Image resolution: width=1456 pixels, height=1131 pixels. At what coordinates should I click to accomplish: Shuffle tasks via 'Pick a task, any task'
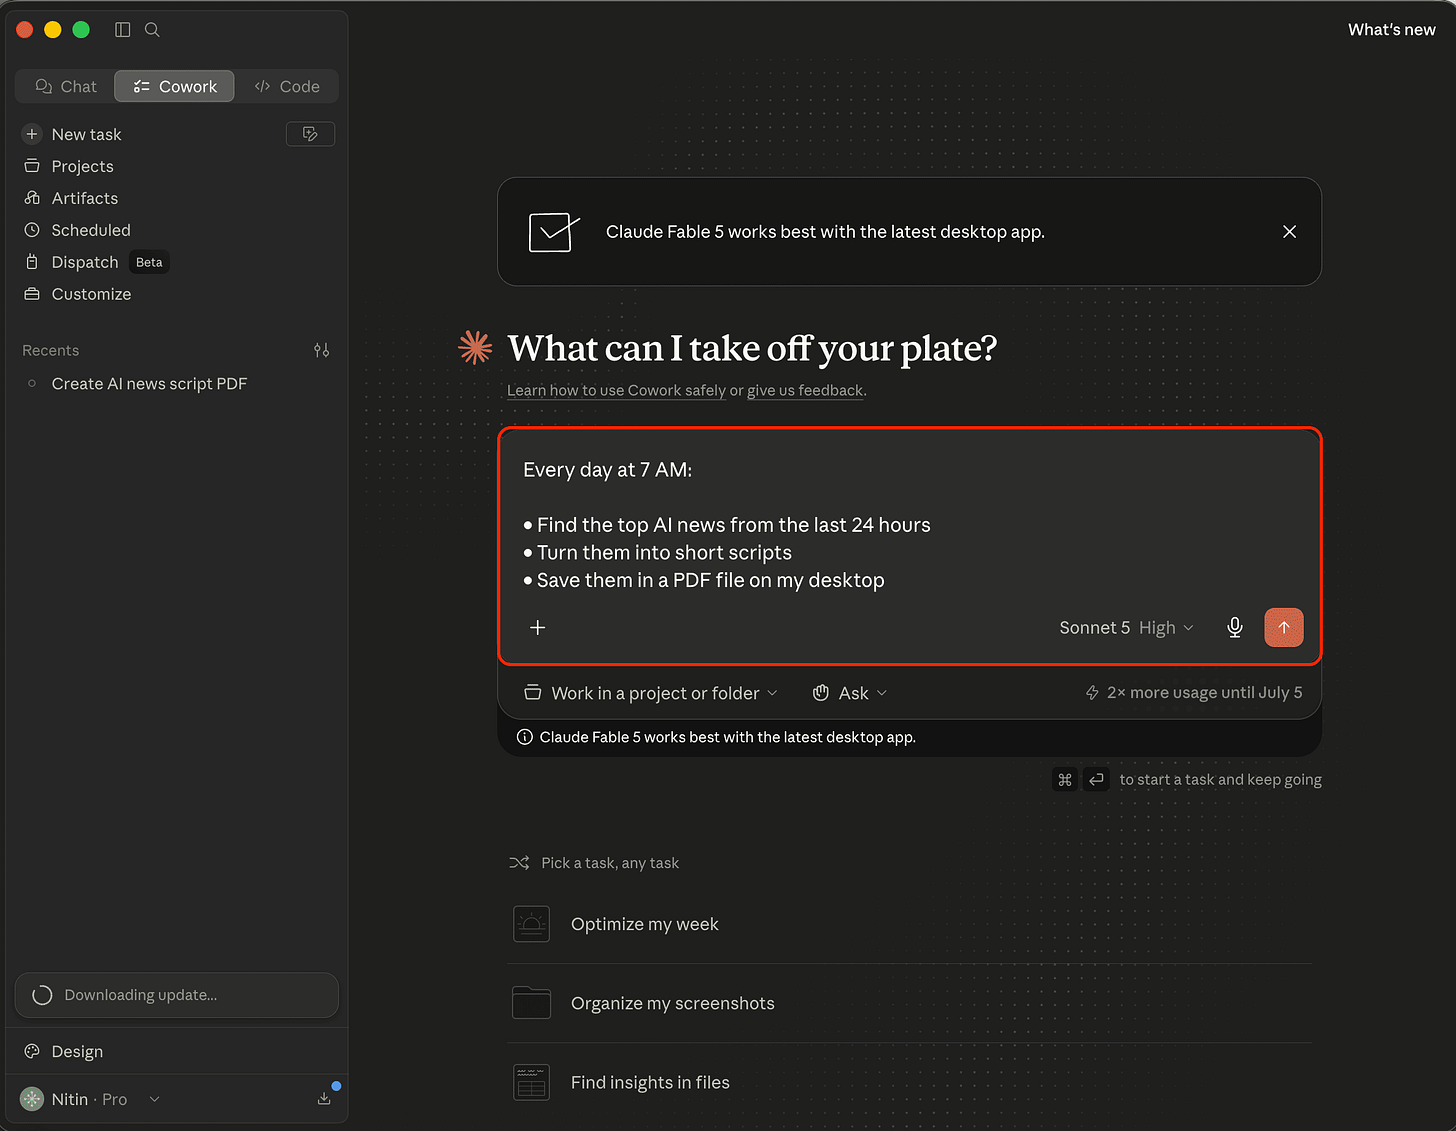pos(594,863)
